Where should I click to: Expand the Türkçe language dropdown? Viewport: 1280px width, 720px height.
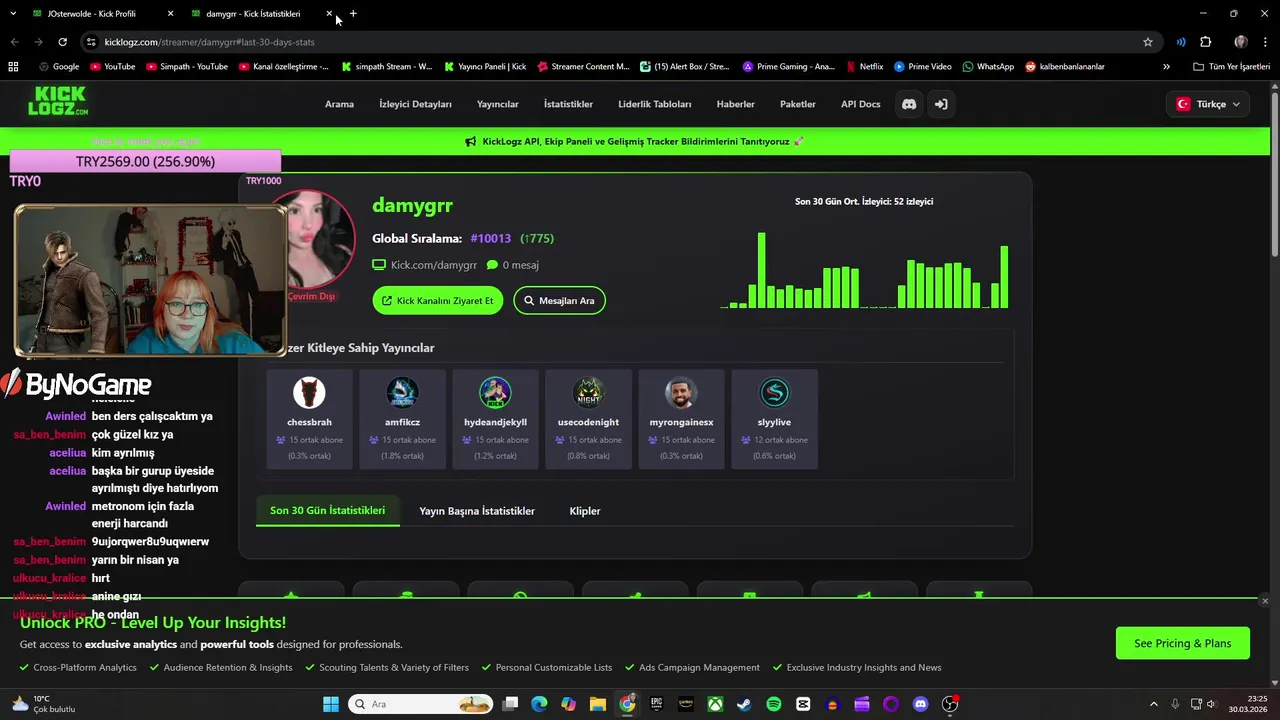click(1209, 104)
